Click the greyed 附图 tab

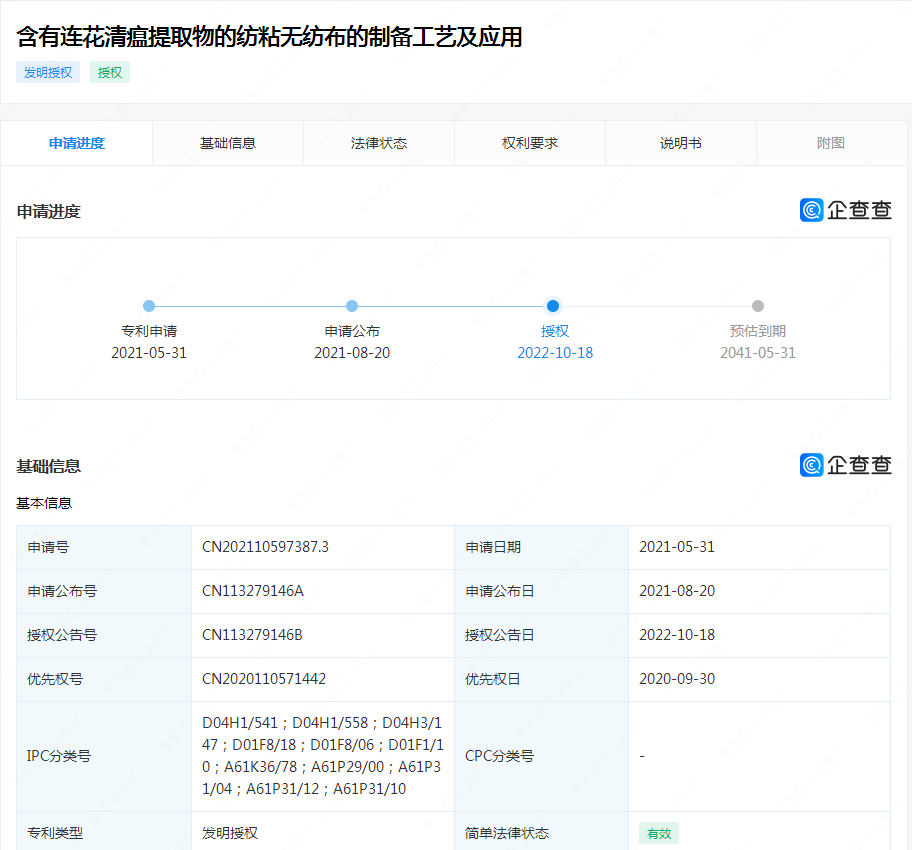(x=831, y=143)
